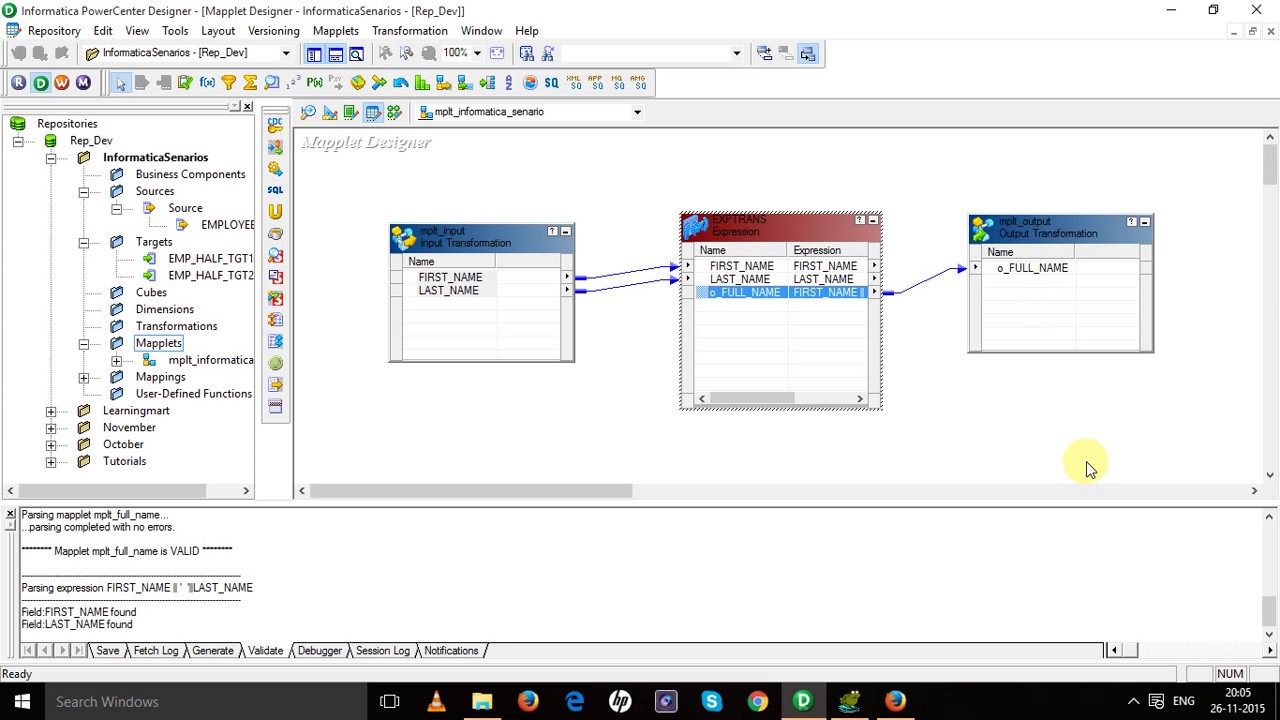Open the Mapplets menu
This screenshot has height=720, width=1280.
335,31
